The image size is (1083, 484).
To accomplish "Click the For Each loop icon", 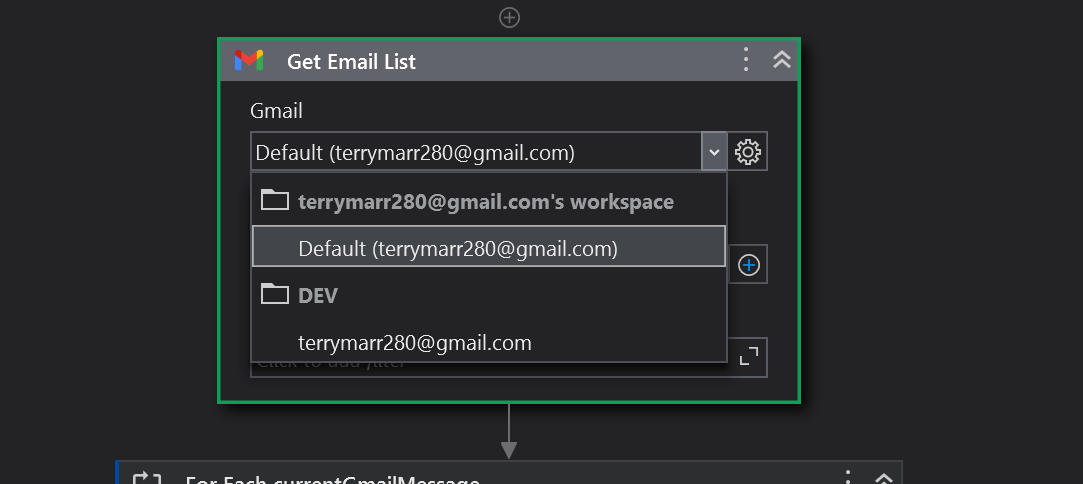I will point(147,478).
